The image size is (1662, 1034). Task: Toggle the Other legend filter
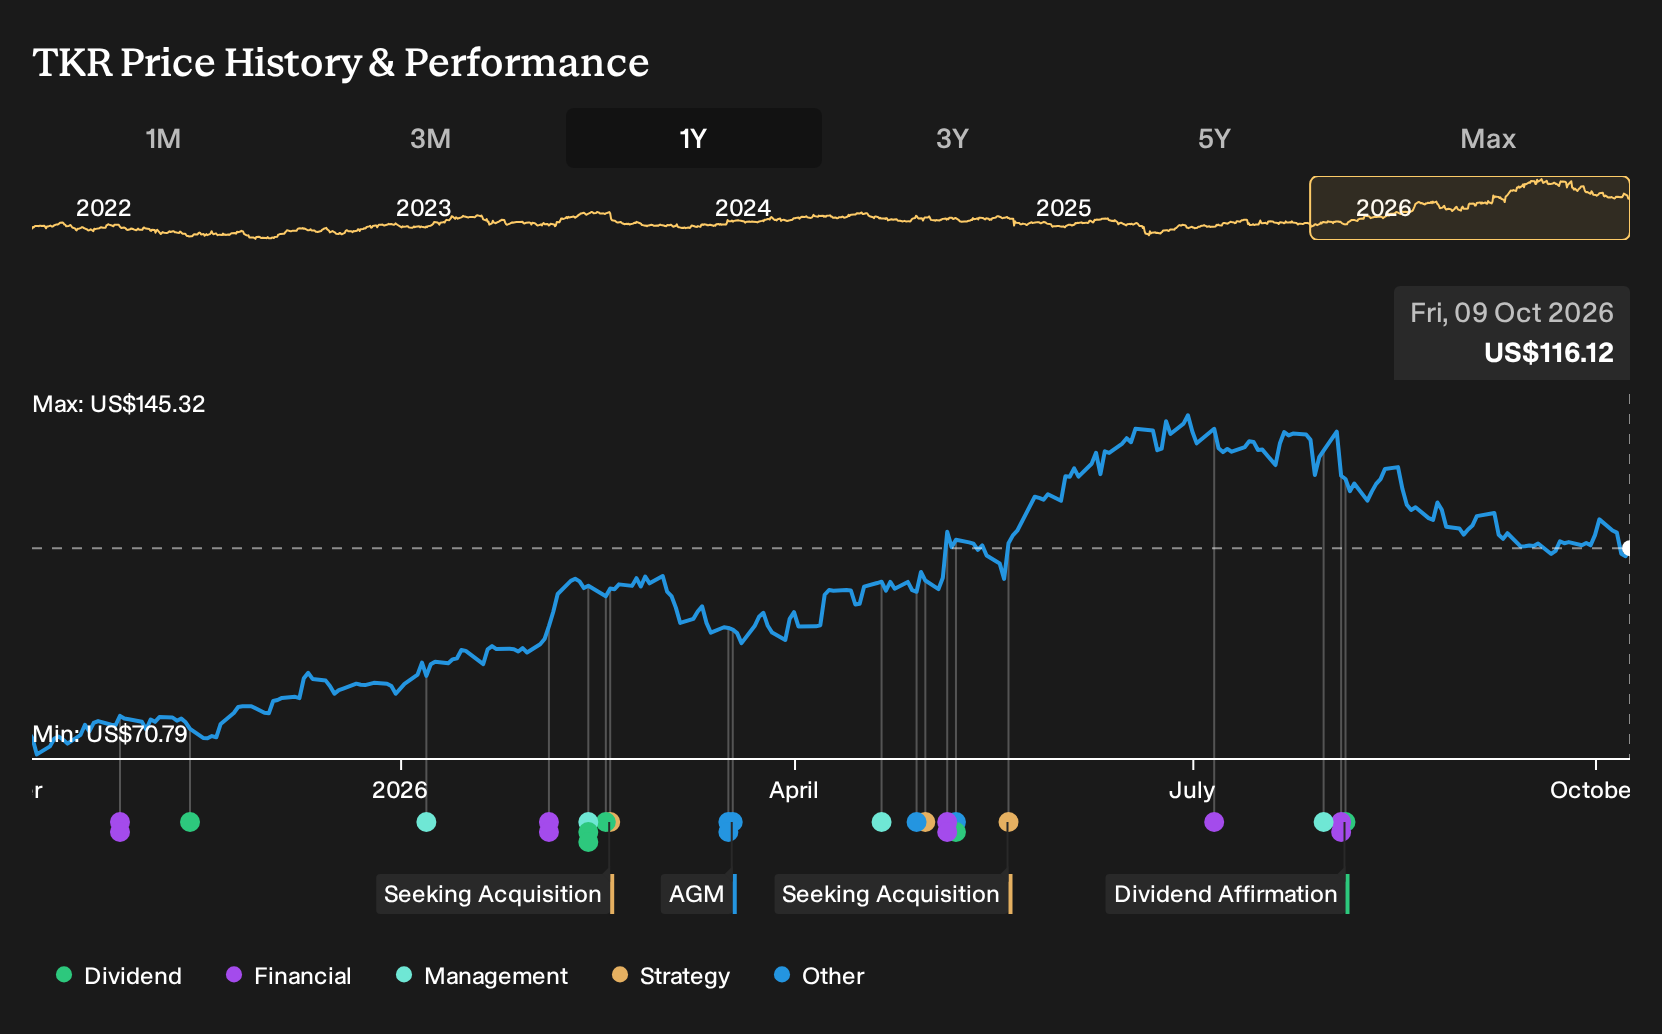click(x=819, y=976)
